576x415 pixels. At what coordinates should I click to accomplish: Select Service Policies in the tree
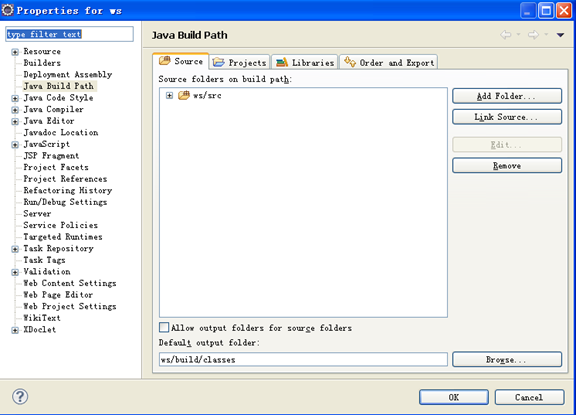(61, 225)
